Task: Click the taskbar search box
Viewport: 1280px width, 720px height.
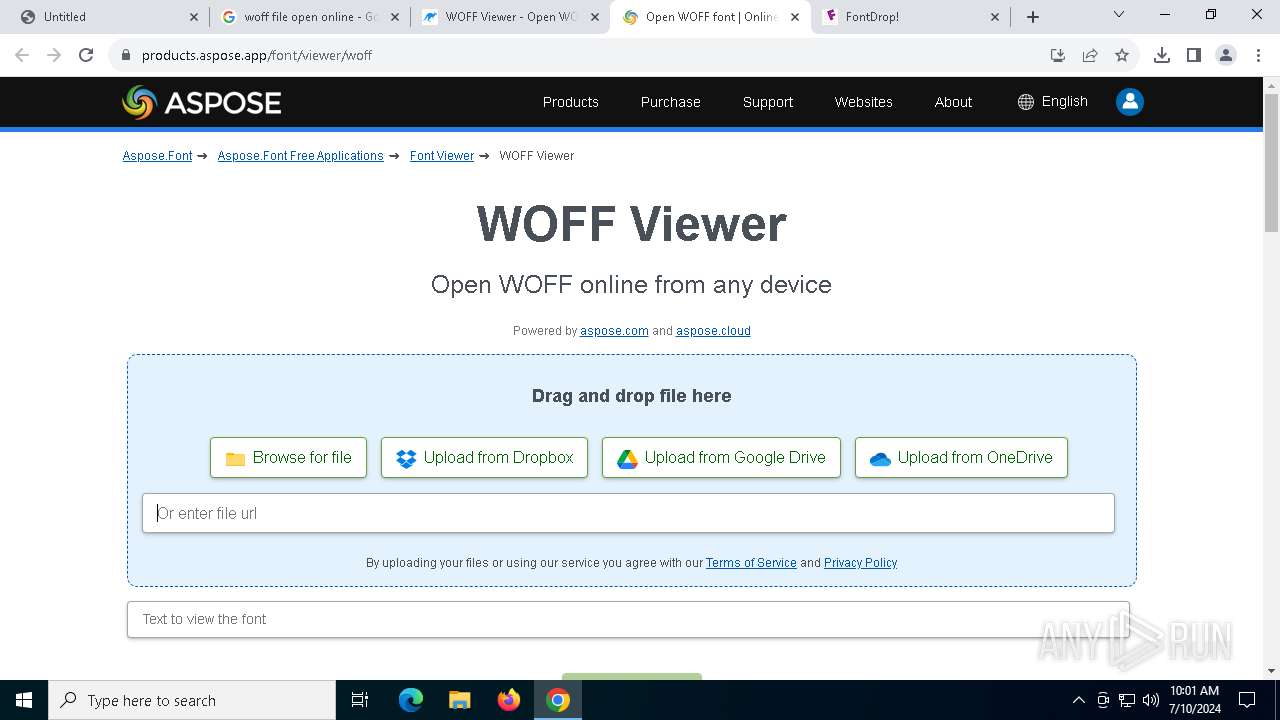Action: (192, 700)
